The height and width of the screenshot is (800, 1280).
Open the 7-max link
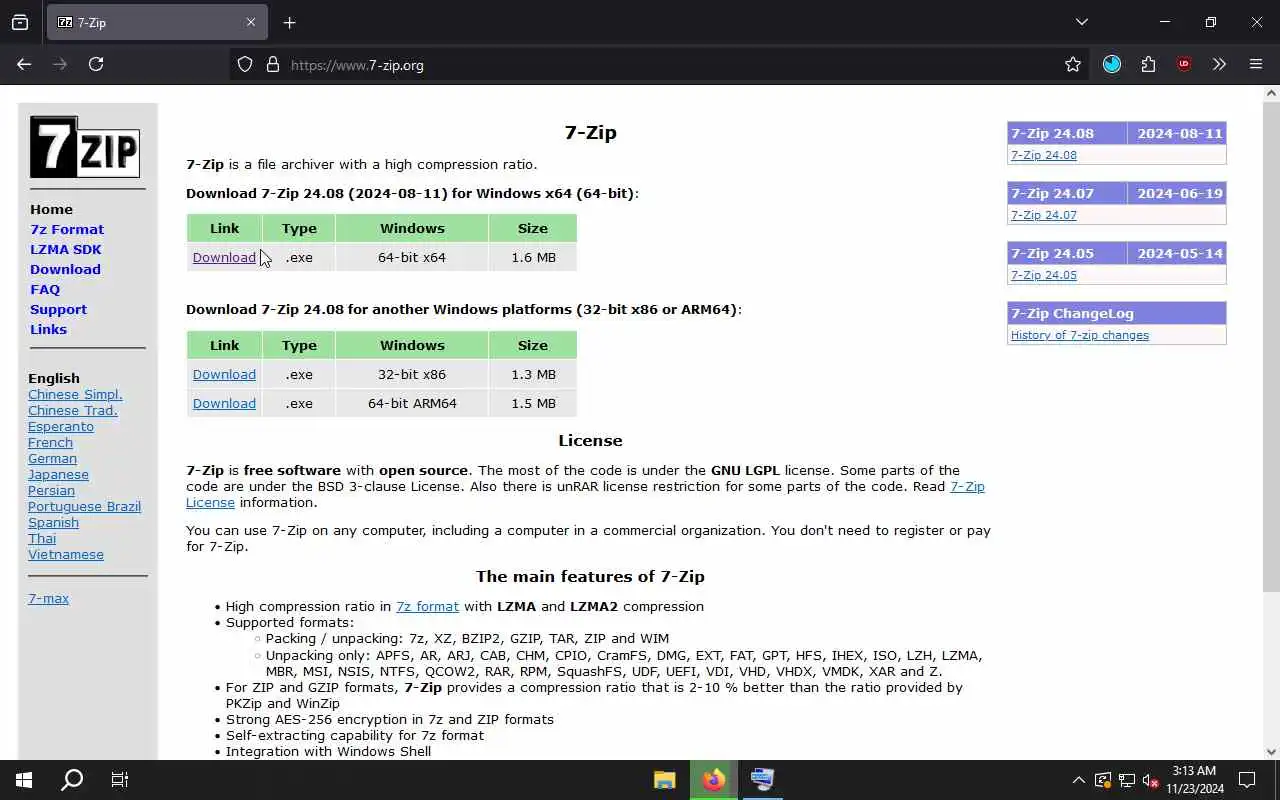[x=48, y=598]
